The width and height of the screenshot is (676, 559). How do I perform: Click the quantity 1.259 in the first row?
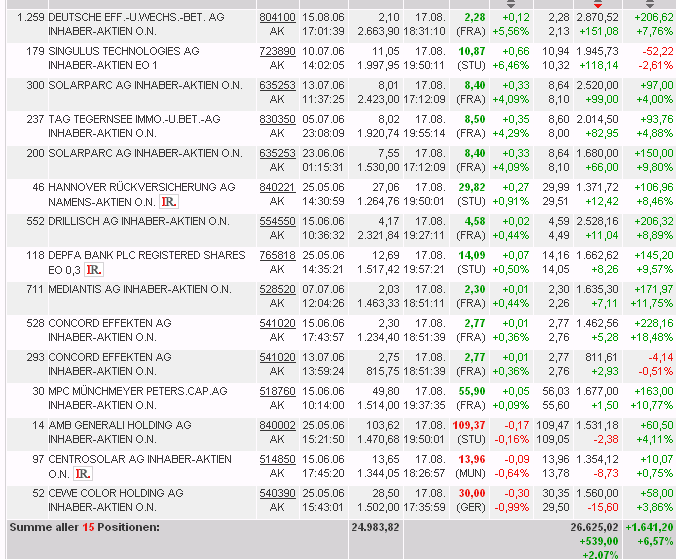click(31, 18)
